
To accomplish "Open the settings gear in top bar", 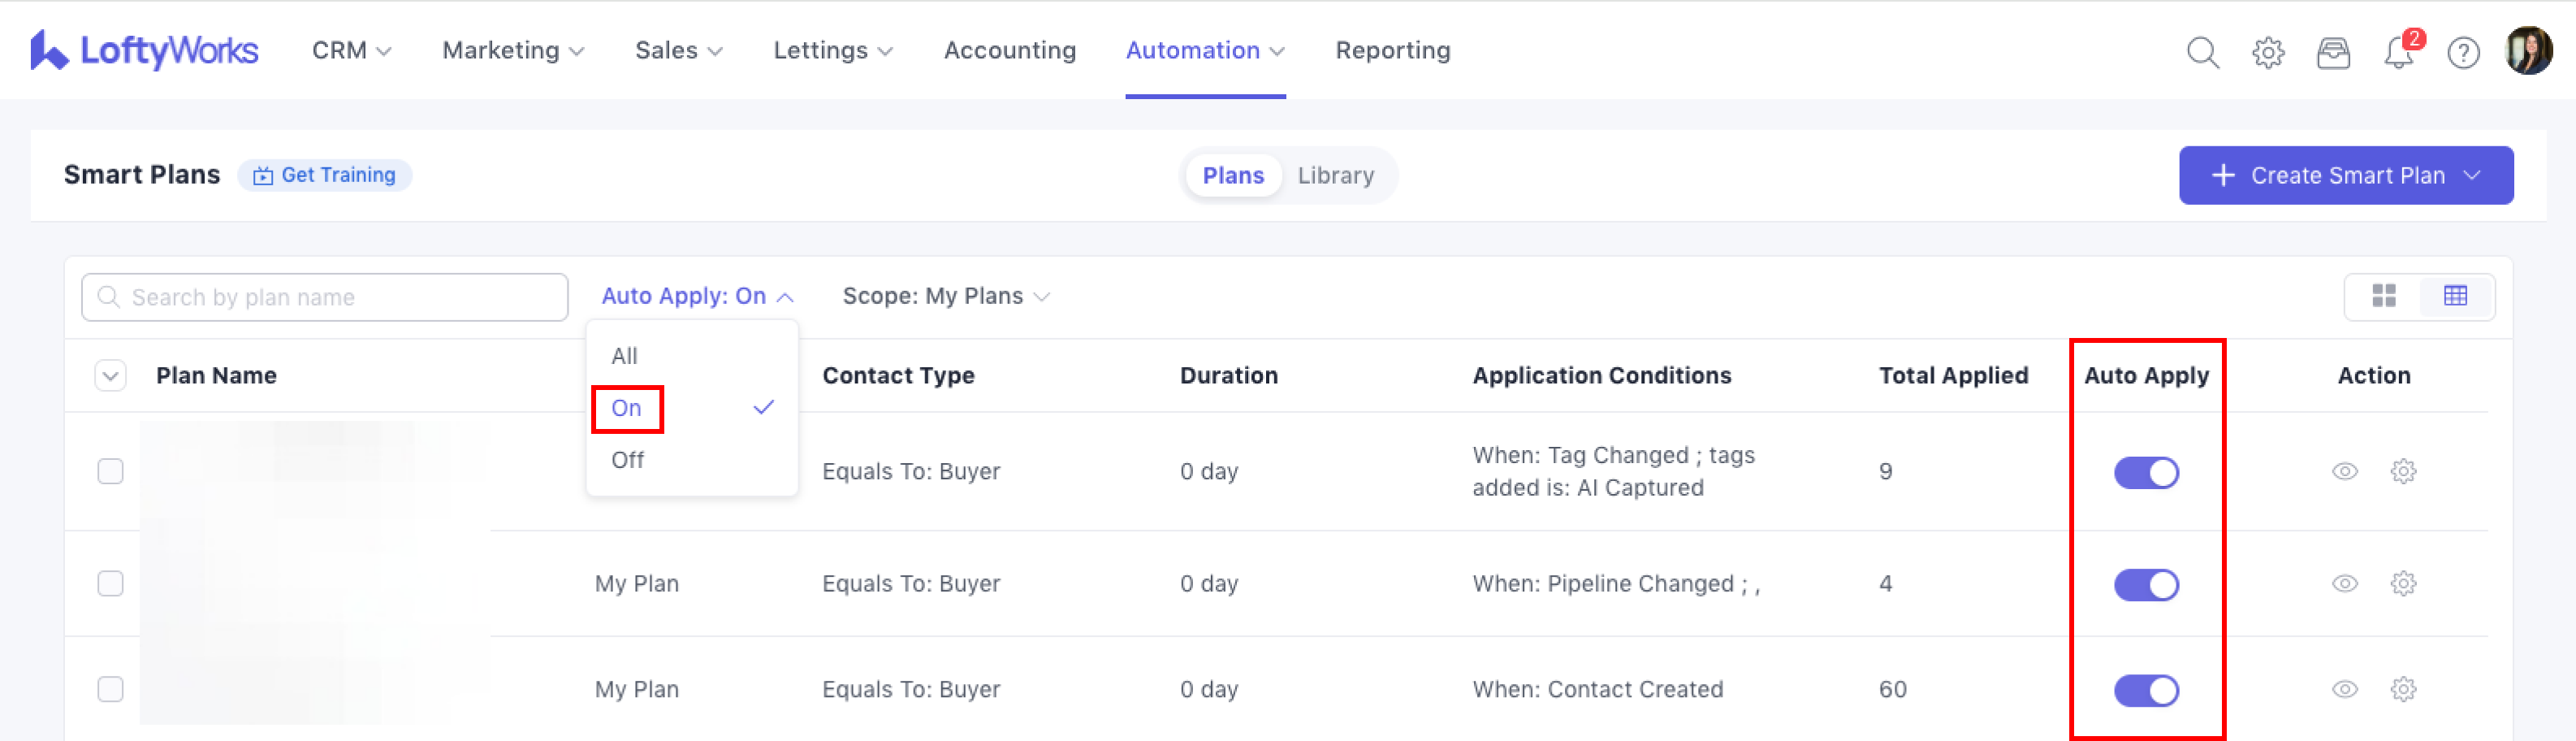I will point(2268,52).
